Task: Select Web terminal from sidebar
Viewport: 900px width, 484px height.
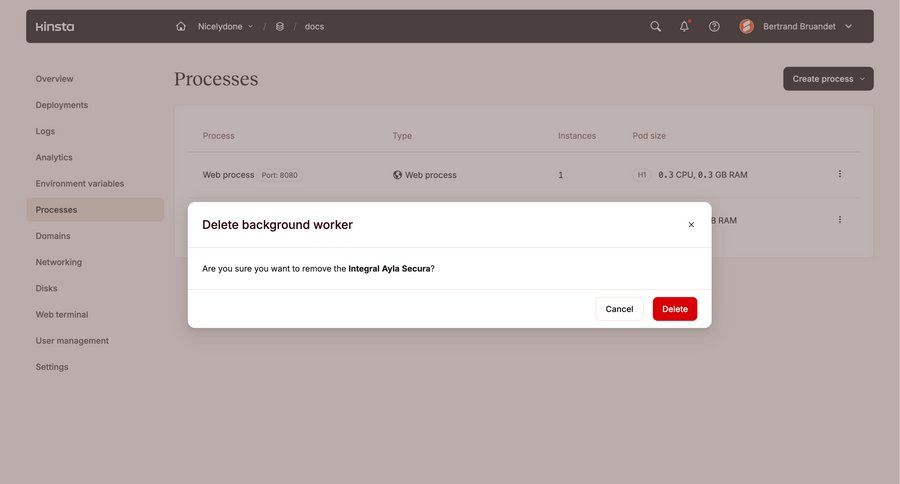Action: click(x=62, y=314)
